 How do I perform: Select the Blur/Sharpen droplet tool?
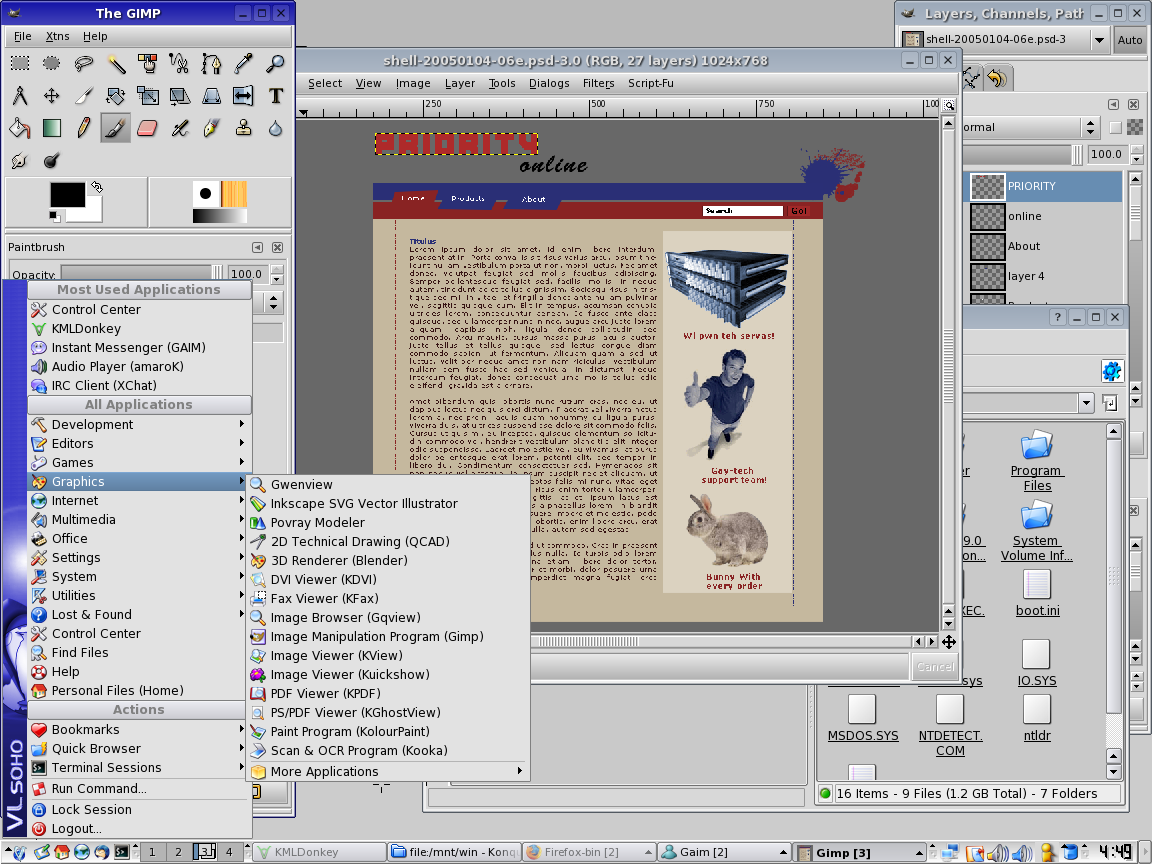276,129
